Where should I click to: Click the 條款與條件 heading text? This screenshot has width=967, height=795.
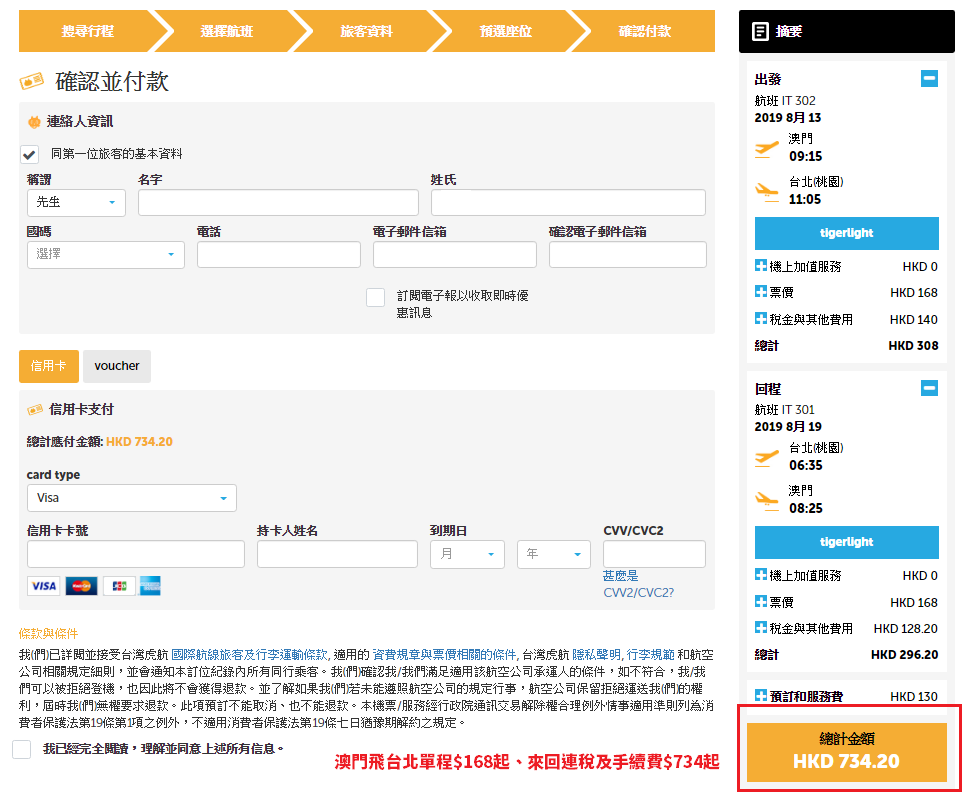coord(48,633)
